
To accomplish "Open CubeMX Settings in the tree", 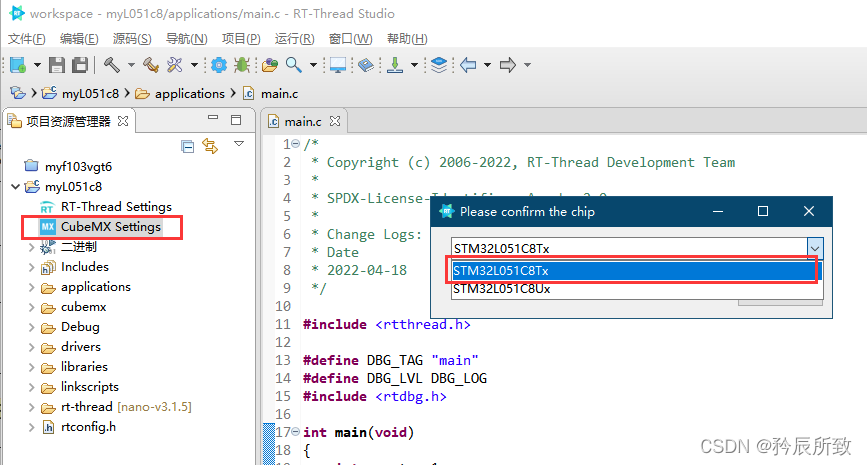I will point(111,227).
